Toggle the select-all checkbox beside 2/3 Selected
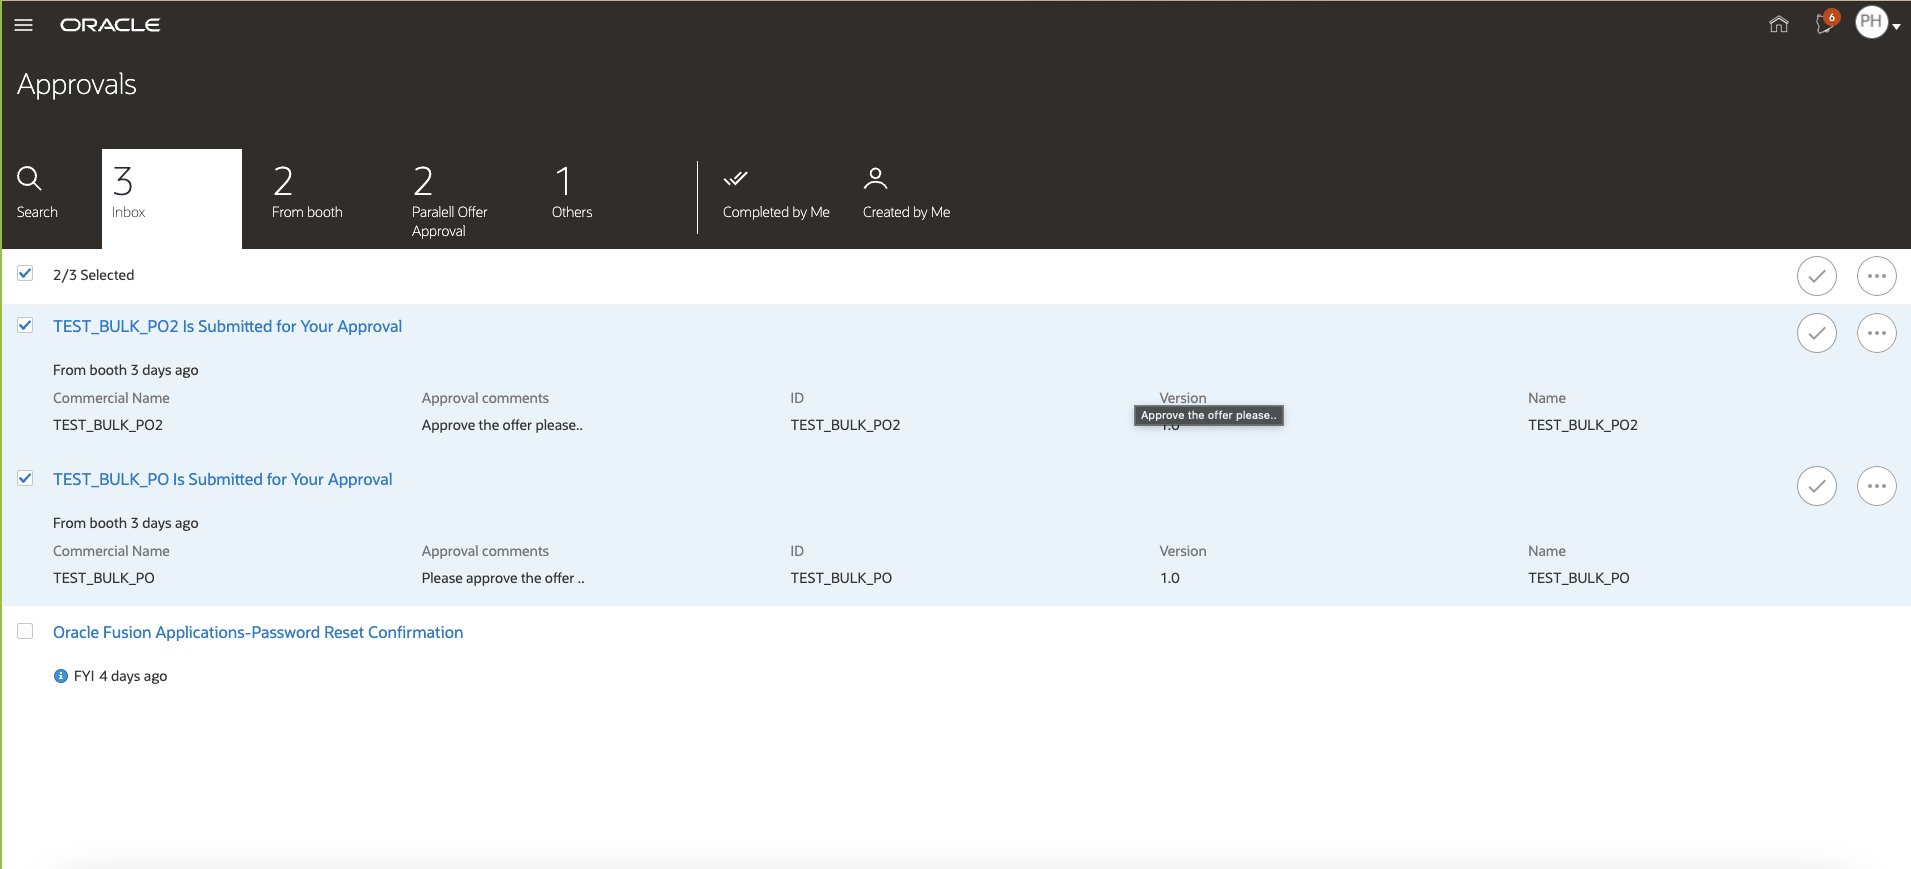This screenshot has width=1911, height=869. coord(26,274)
